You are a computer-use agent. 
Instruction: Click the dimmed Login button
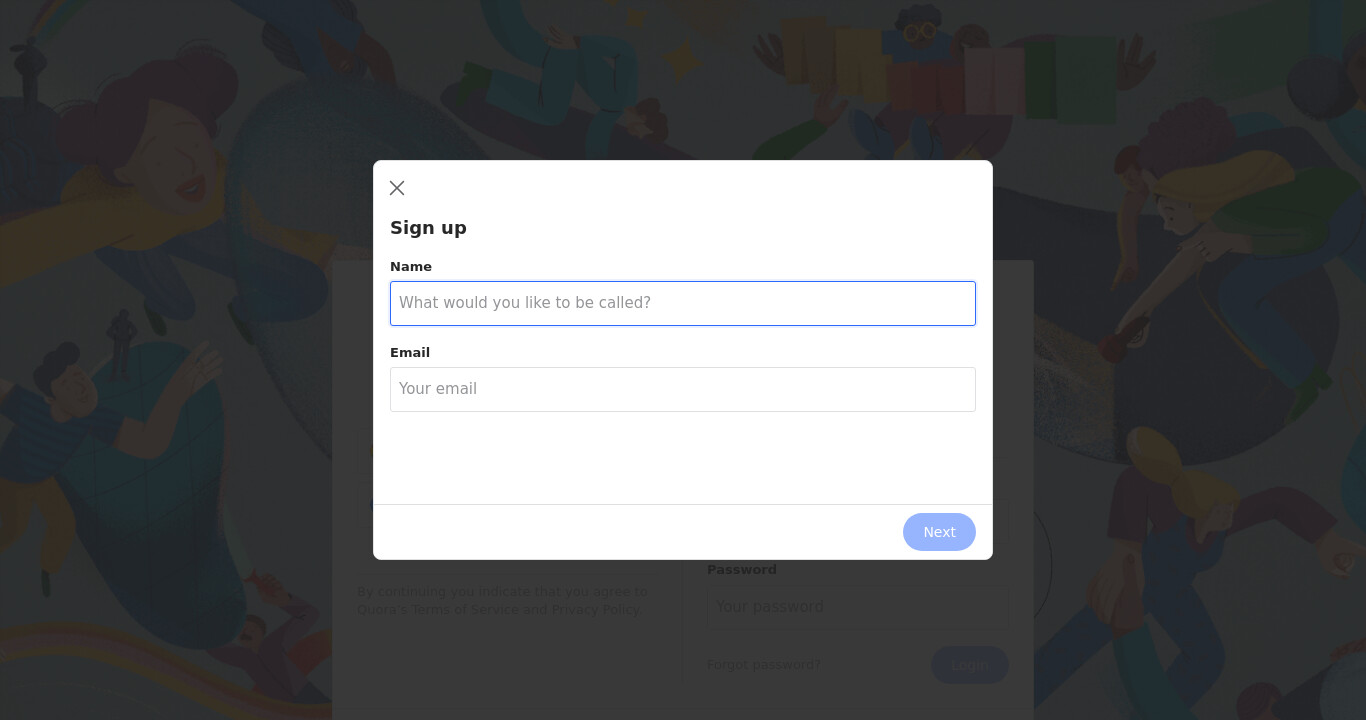point(970,665)
